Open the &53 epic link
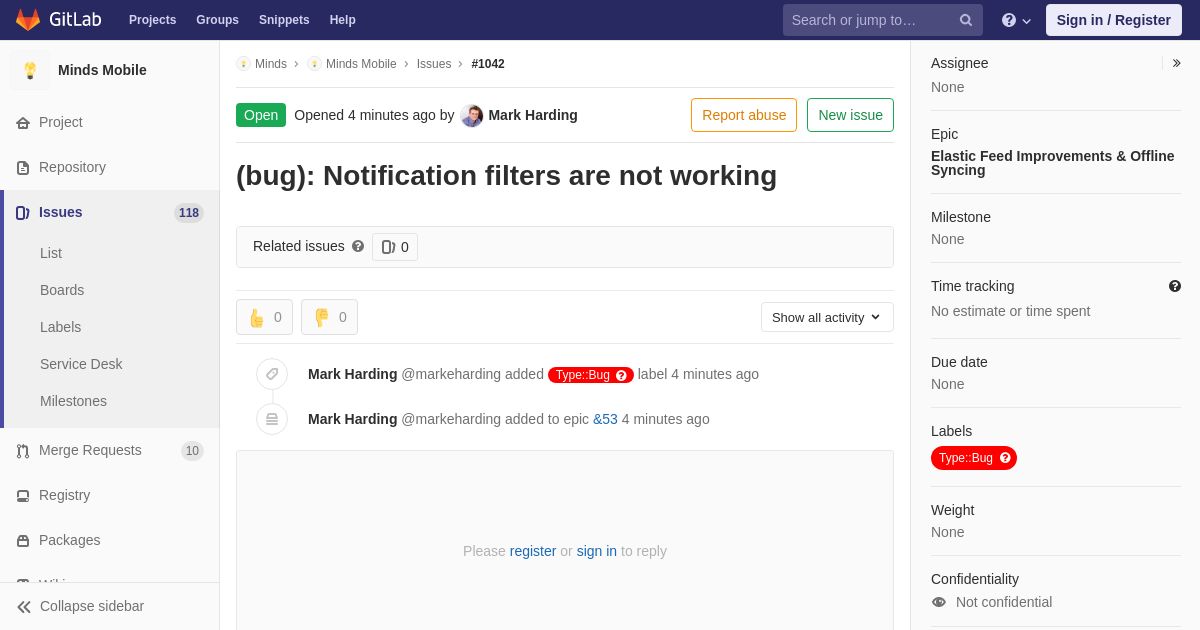Viewport: 1200px width, 630px height. coord(605,419)
